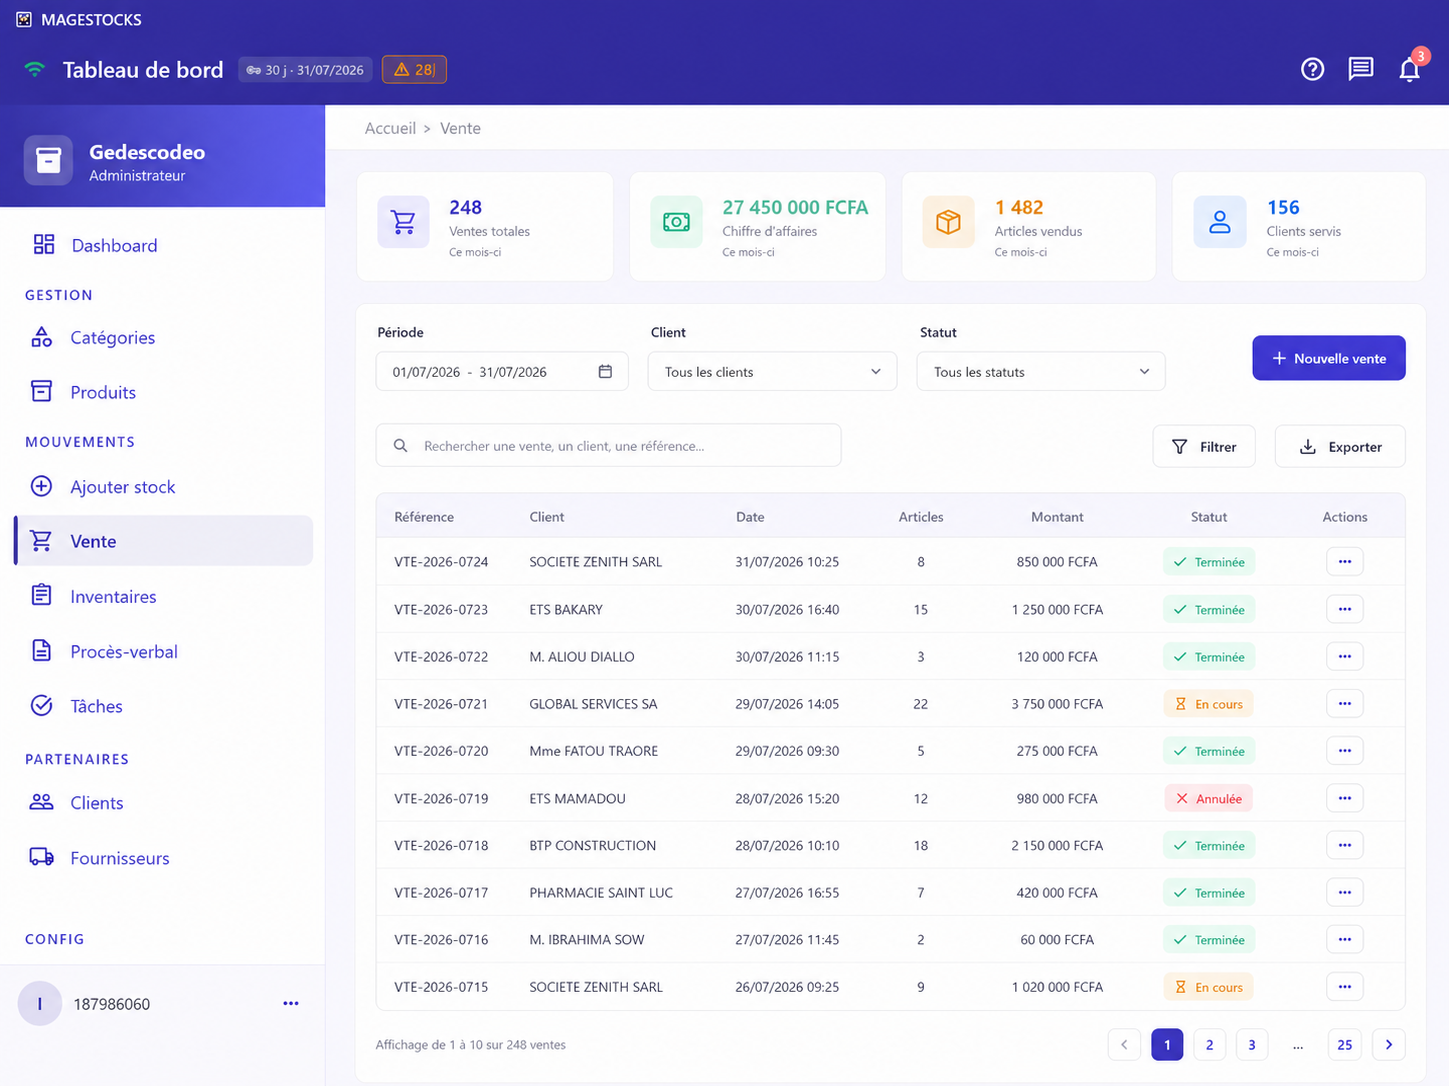Viewport: 1449px width, 1086px height.
Task: Click the Clients servis person icon
Action: 1220,221
